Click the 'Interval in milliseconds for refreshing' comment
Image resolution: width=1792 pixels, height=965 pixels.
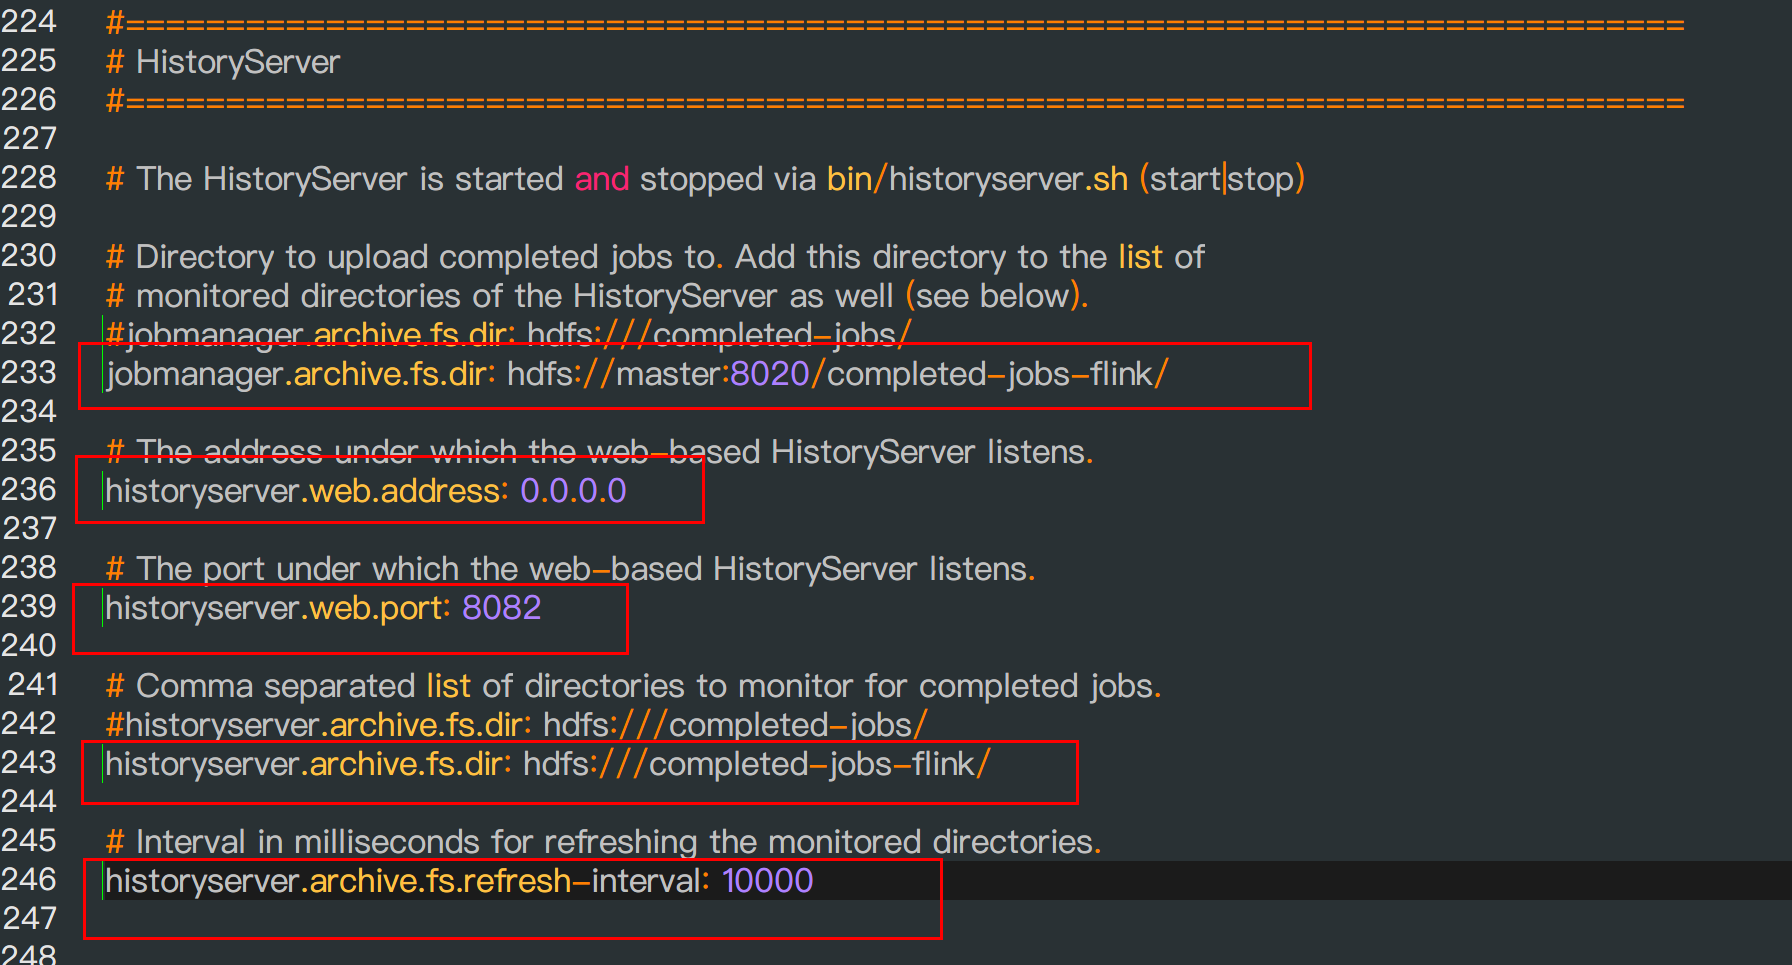click(603, 842)
